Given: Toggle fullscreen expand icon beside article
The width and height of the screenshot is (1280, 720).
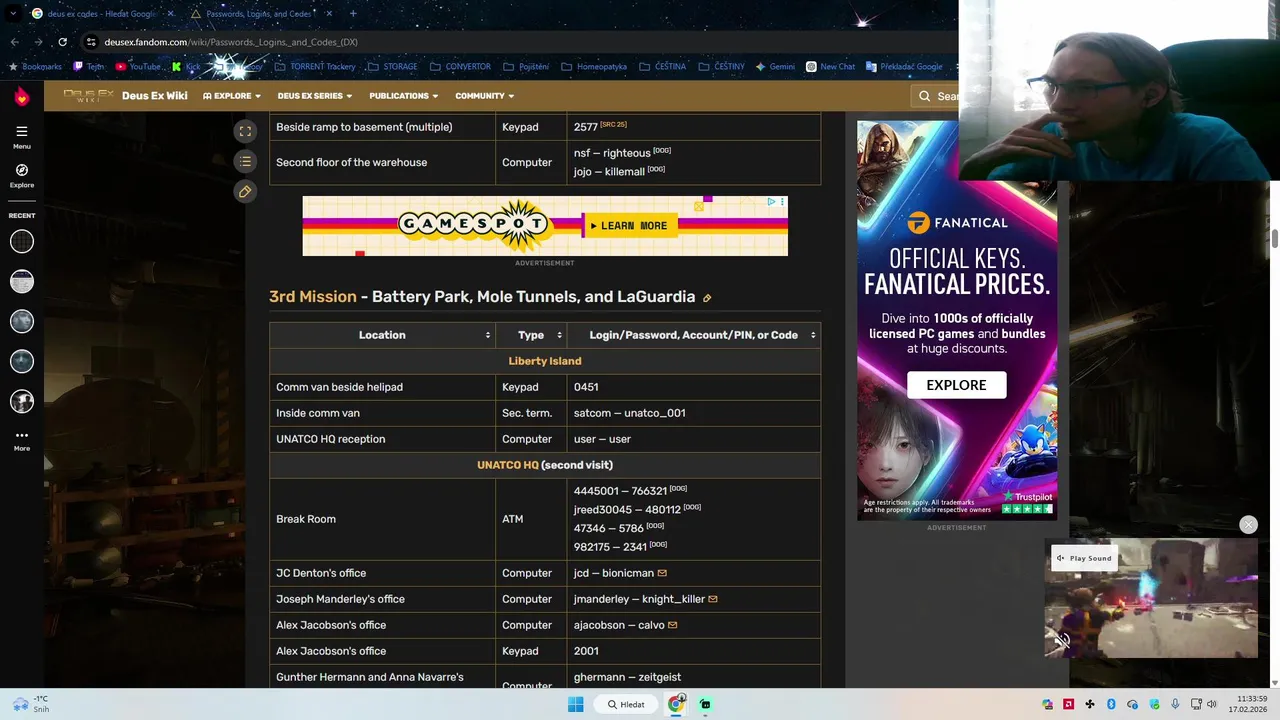Looking at the screenshot, I should pyautogui.click(x=245, y=131).
